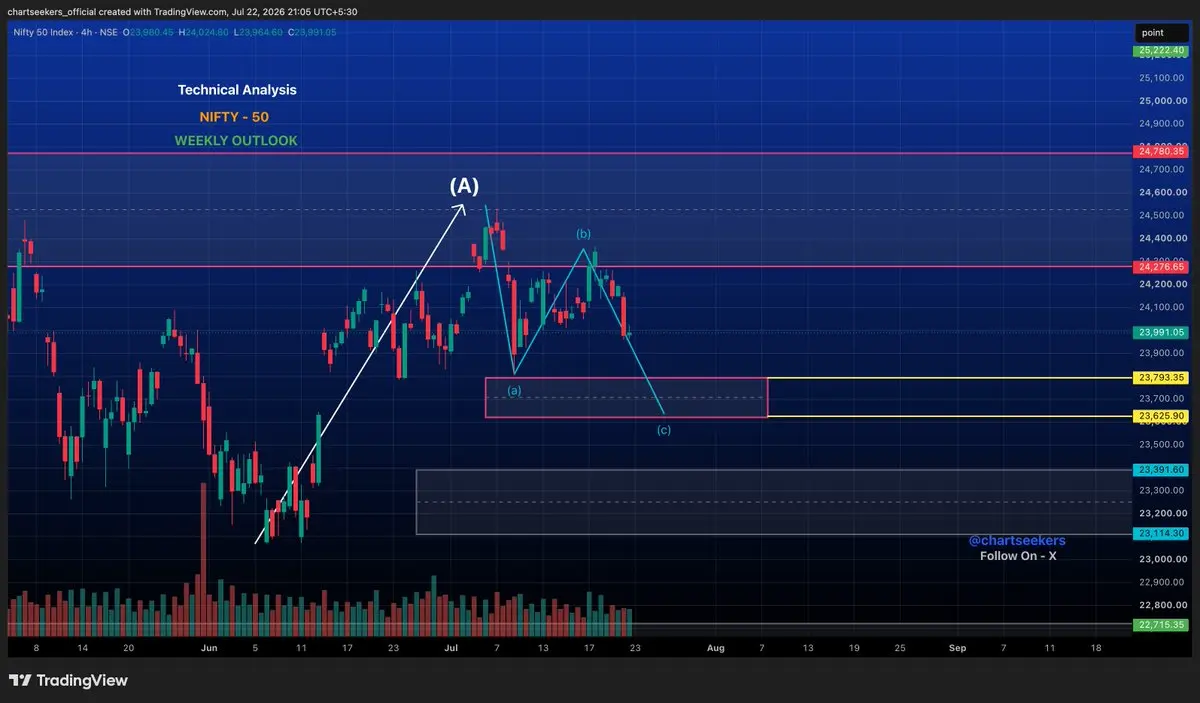Screen dimensions: 1200x703
Task: Select the white '(A)' wave label
Action: (464, 186)
